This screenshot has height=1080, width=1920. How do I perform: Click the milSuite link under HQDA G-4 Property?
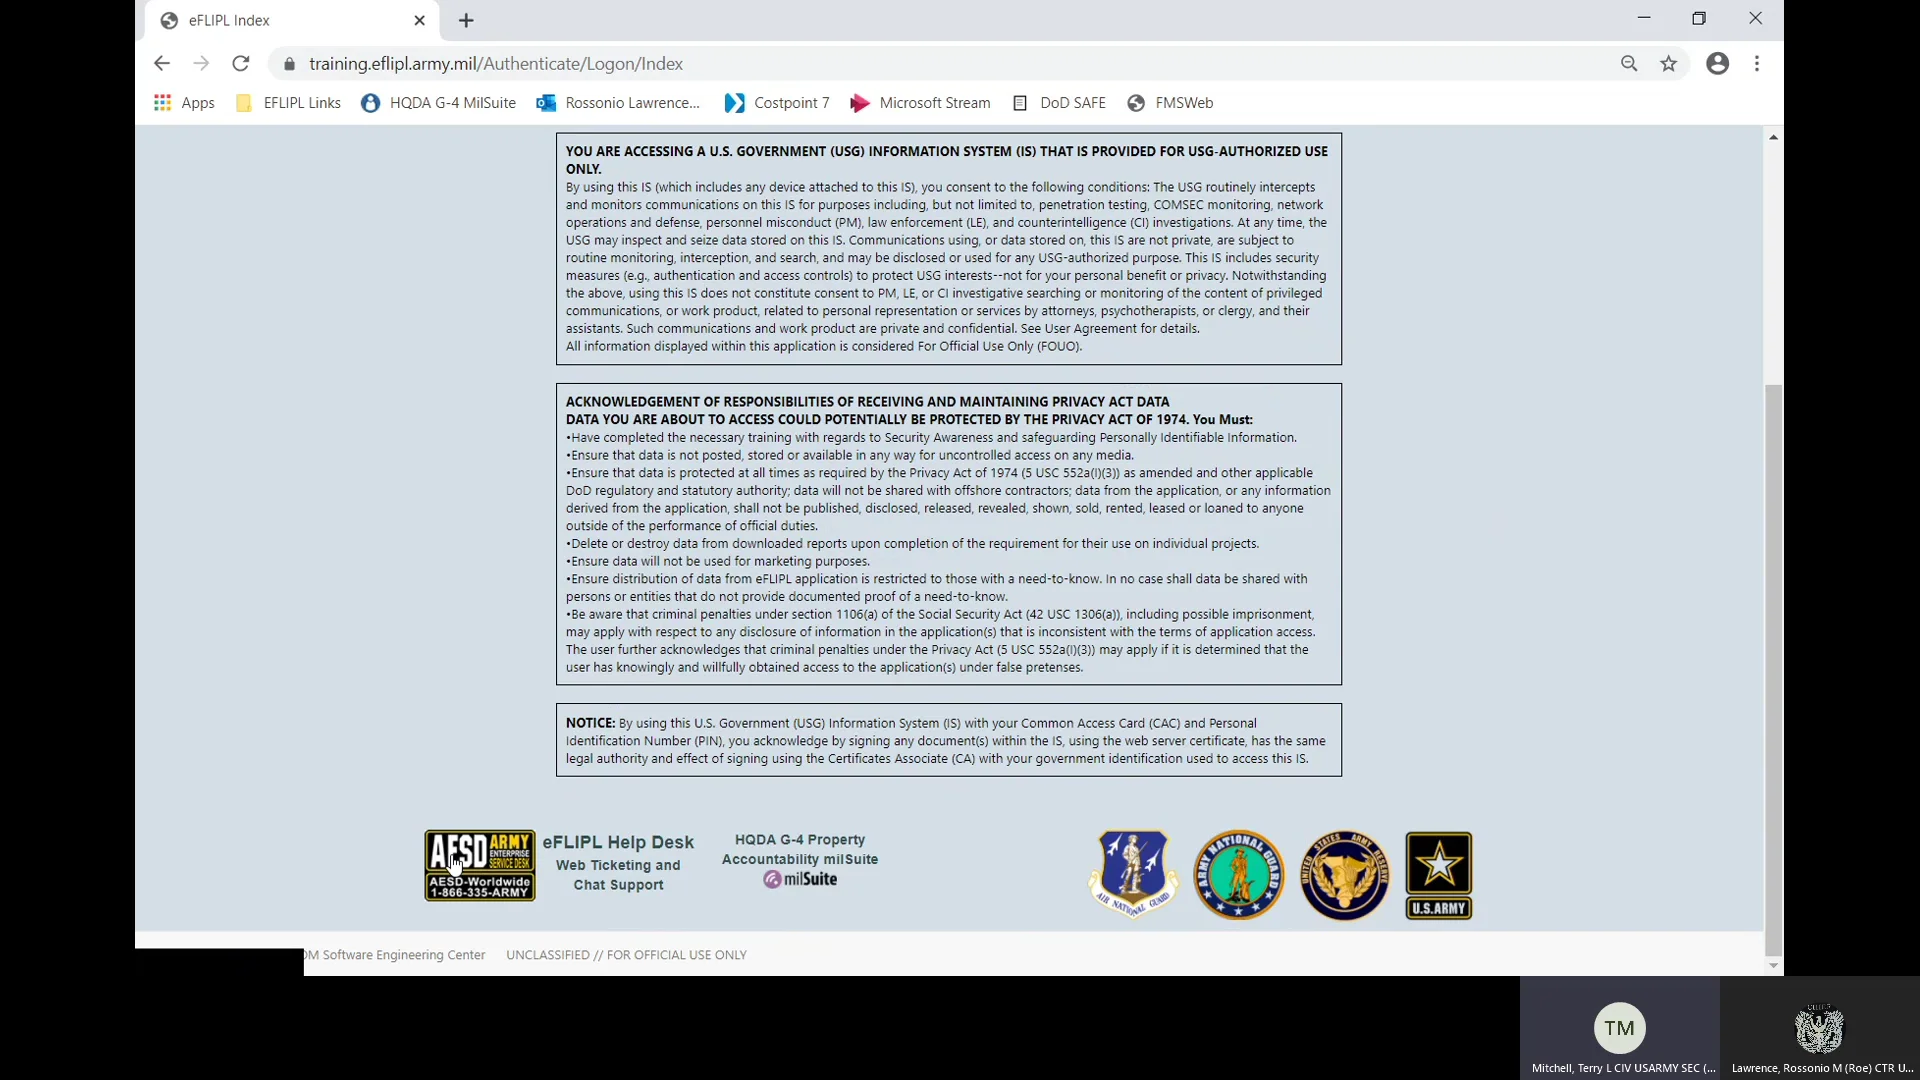click(800, 879)
